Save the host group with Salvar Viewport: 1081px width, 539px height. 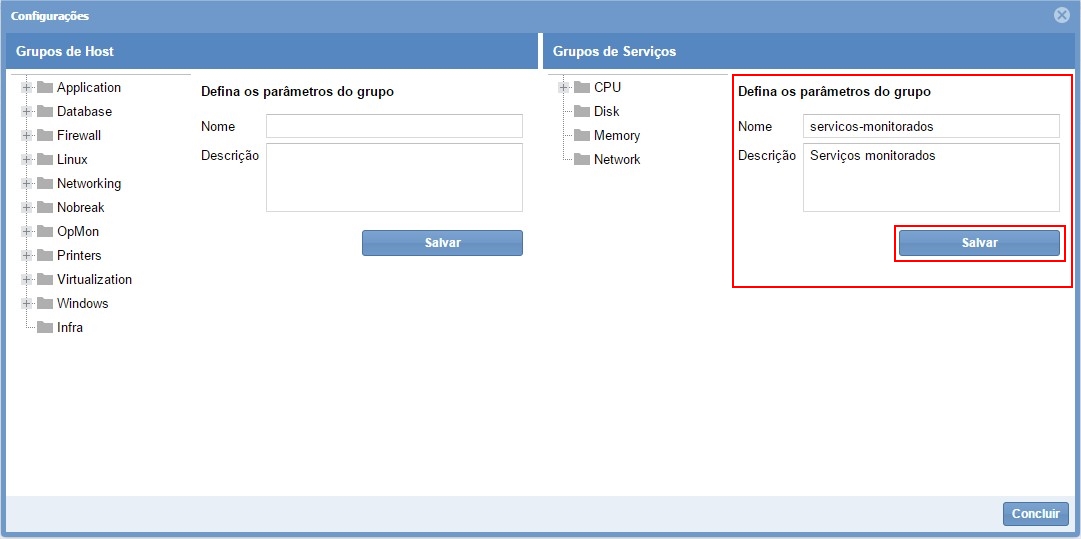[442, 243]
